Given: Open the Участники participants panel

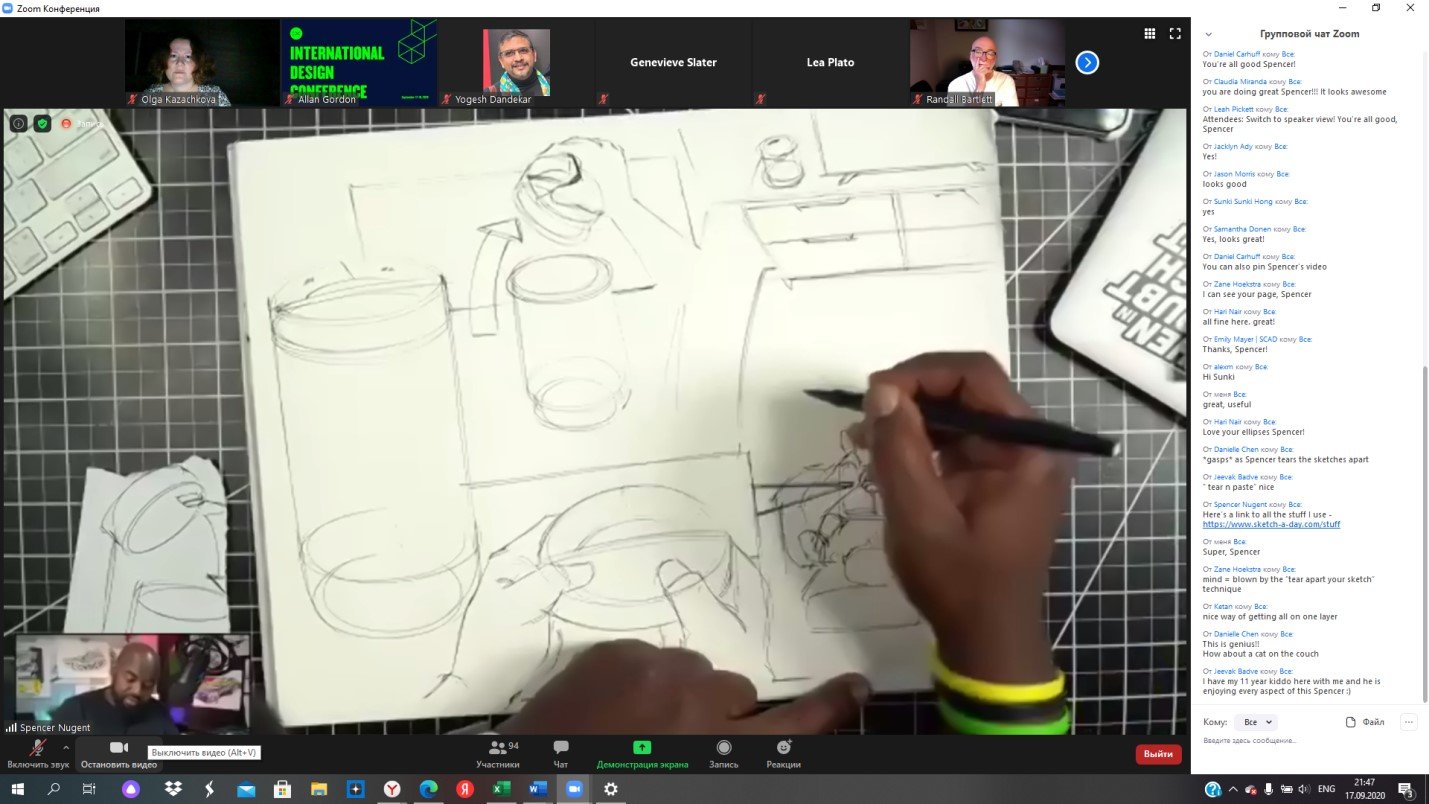Looking at the screenshot, I should 497,754.
